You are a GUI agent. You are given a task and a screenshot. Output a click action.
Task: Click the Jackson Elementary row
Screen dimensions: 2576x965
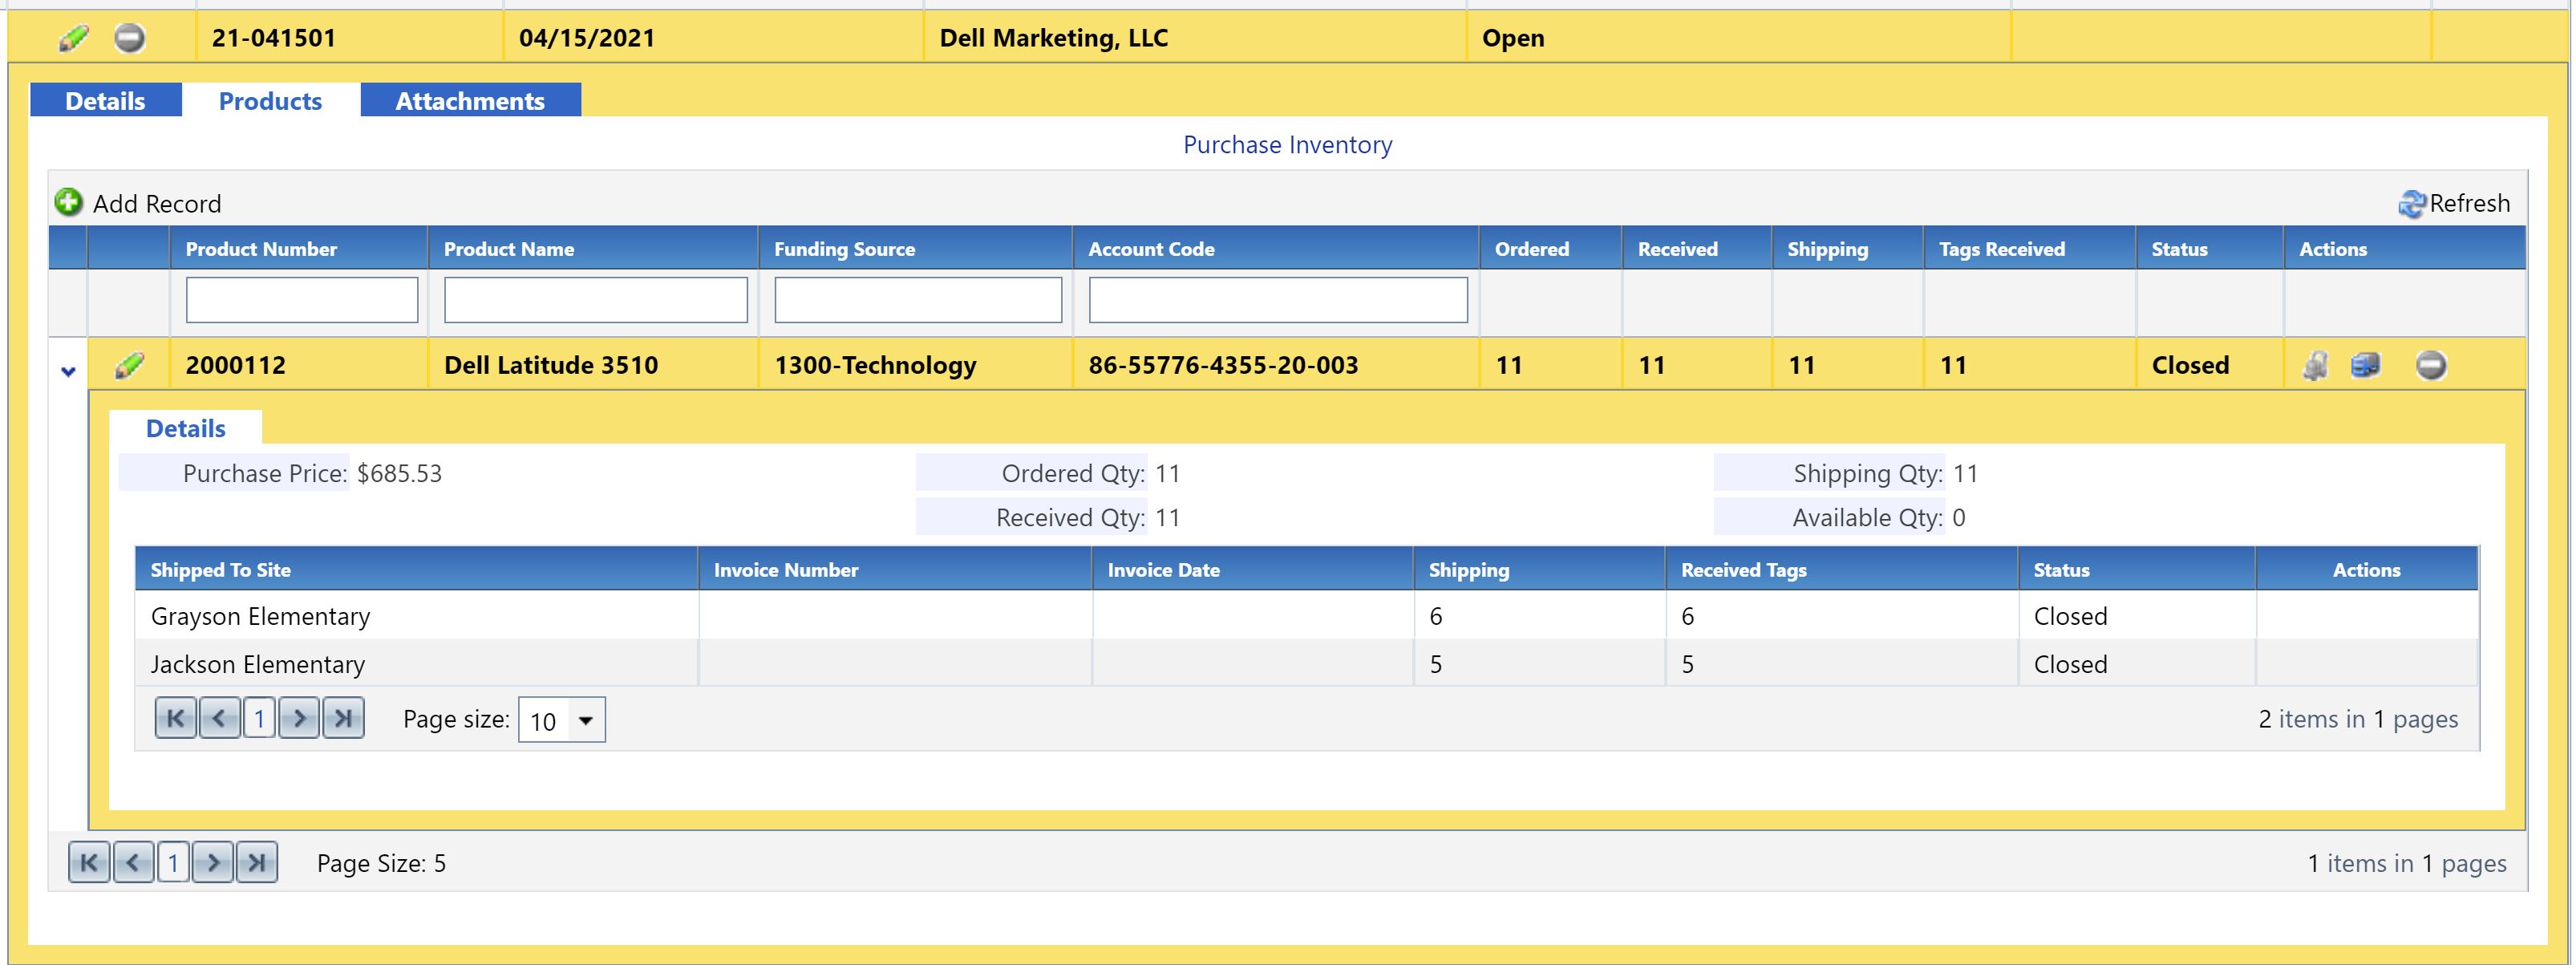click(x=1307, y=664)
